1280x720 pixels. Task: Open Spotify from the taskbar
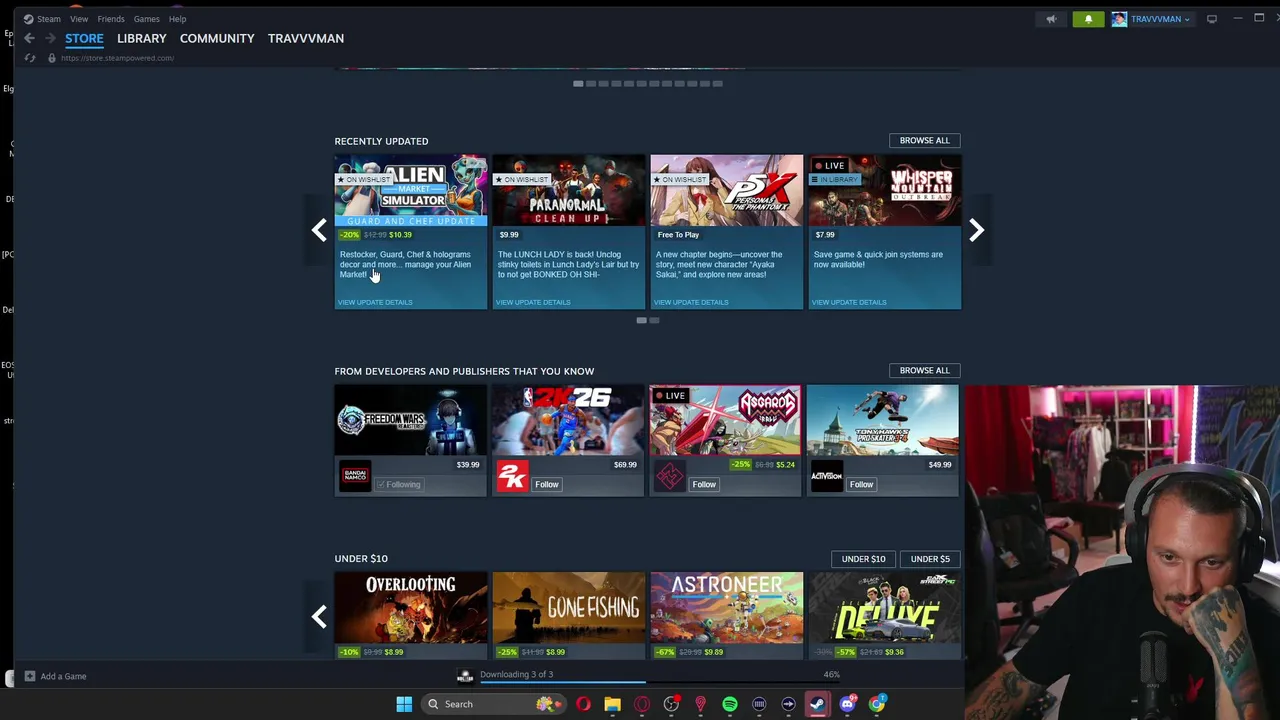point(730,704)
